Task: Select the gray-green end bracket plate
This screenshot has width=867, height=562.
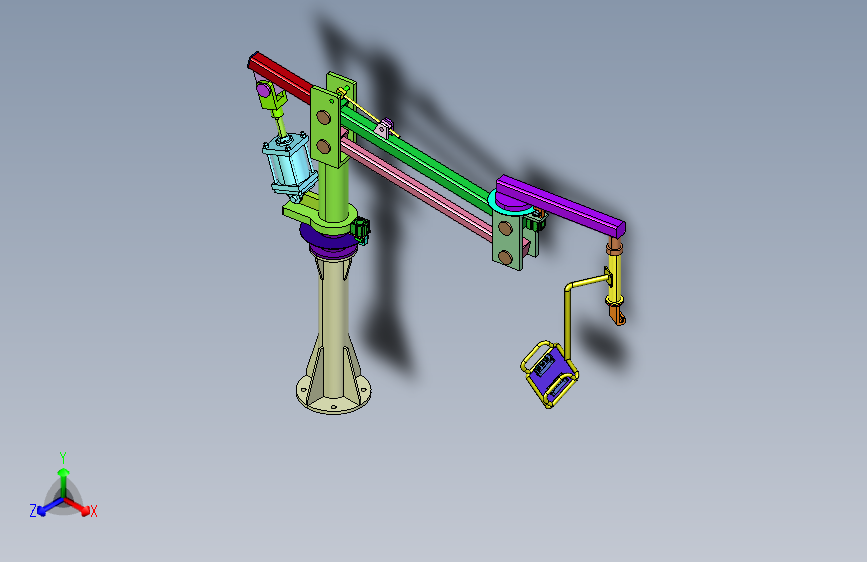Action: (507, 240)
